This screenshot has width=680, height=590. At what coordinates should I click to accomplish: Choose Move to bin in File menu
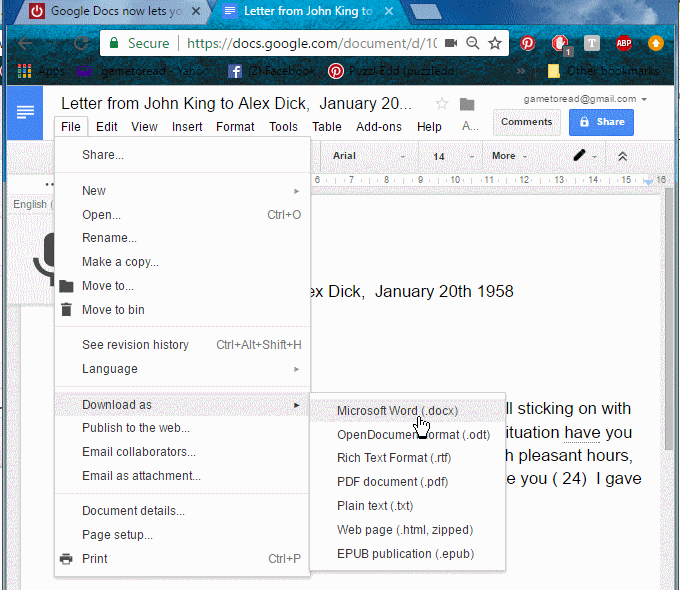182,310
